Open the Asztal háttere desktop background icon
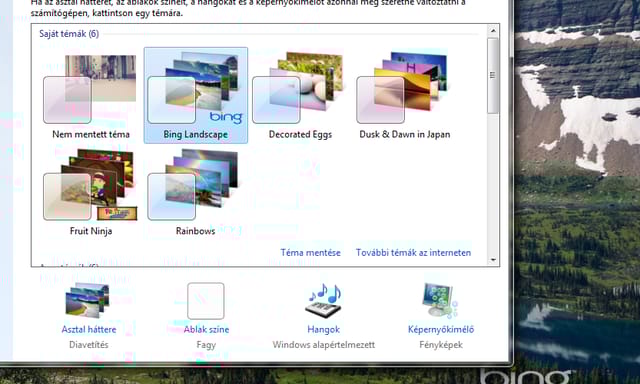This screenshot has width=640, height=384. pyautogui.click(x=88, y=300)
